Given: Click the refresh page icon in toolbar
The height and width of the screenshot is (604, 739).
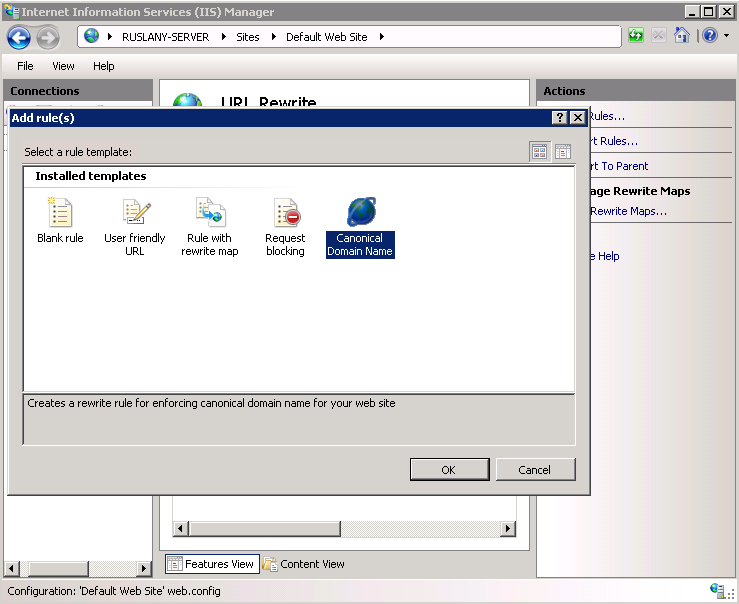Looking at the screenshot, I should [x=637, y=36].
